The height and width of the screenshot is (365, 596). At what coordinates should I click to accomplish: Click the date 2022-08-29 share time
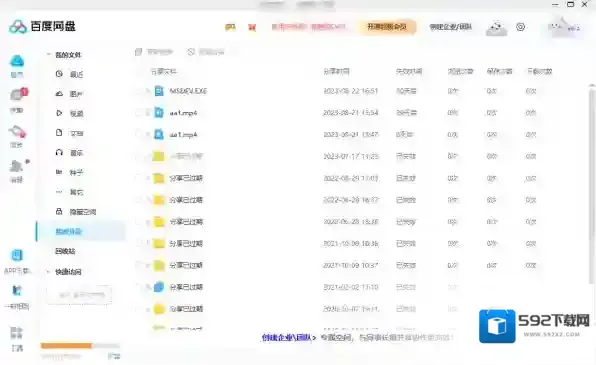351,178
